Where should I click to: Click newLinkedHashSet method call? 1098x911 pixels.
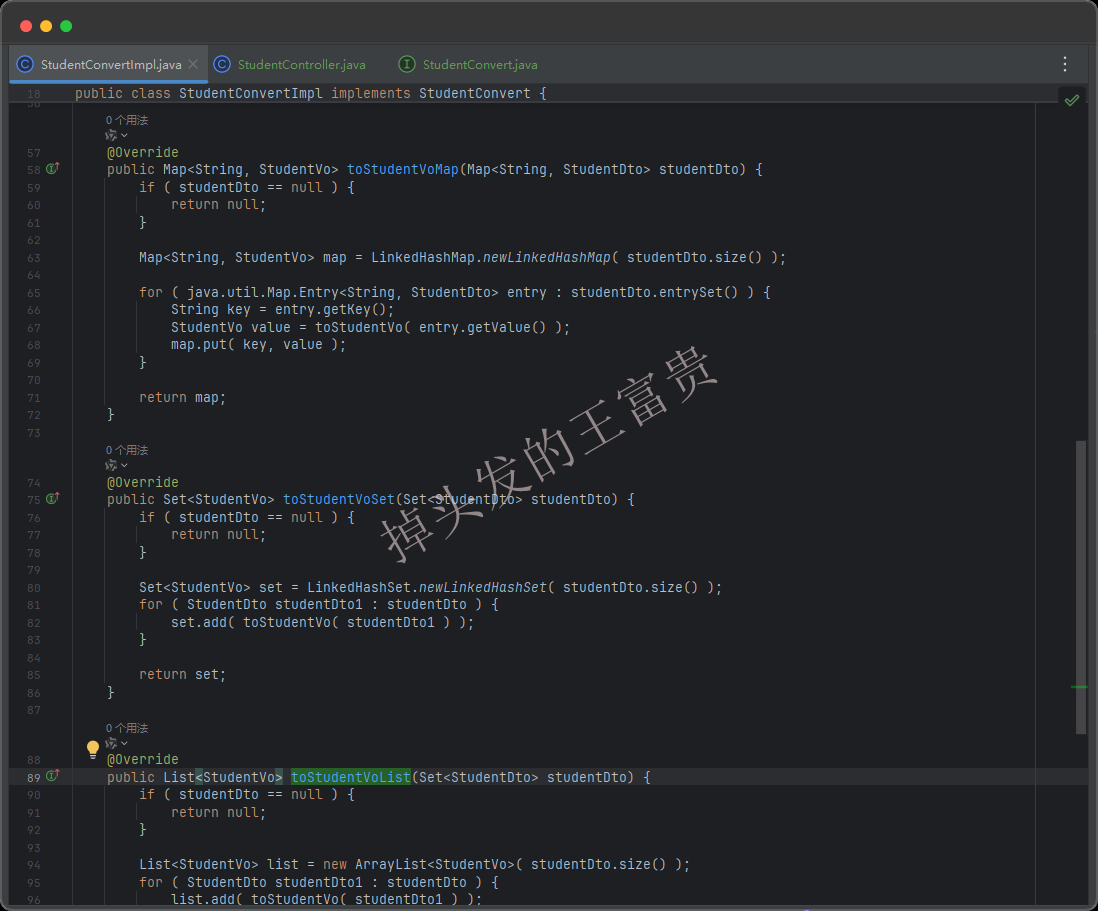[x=482, y=587]
